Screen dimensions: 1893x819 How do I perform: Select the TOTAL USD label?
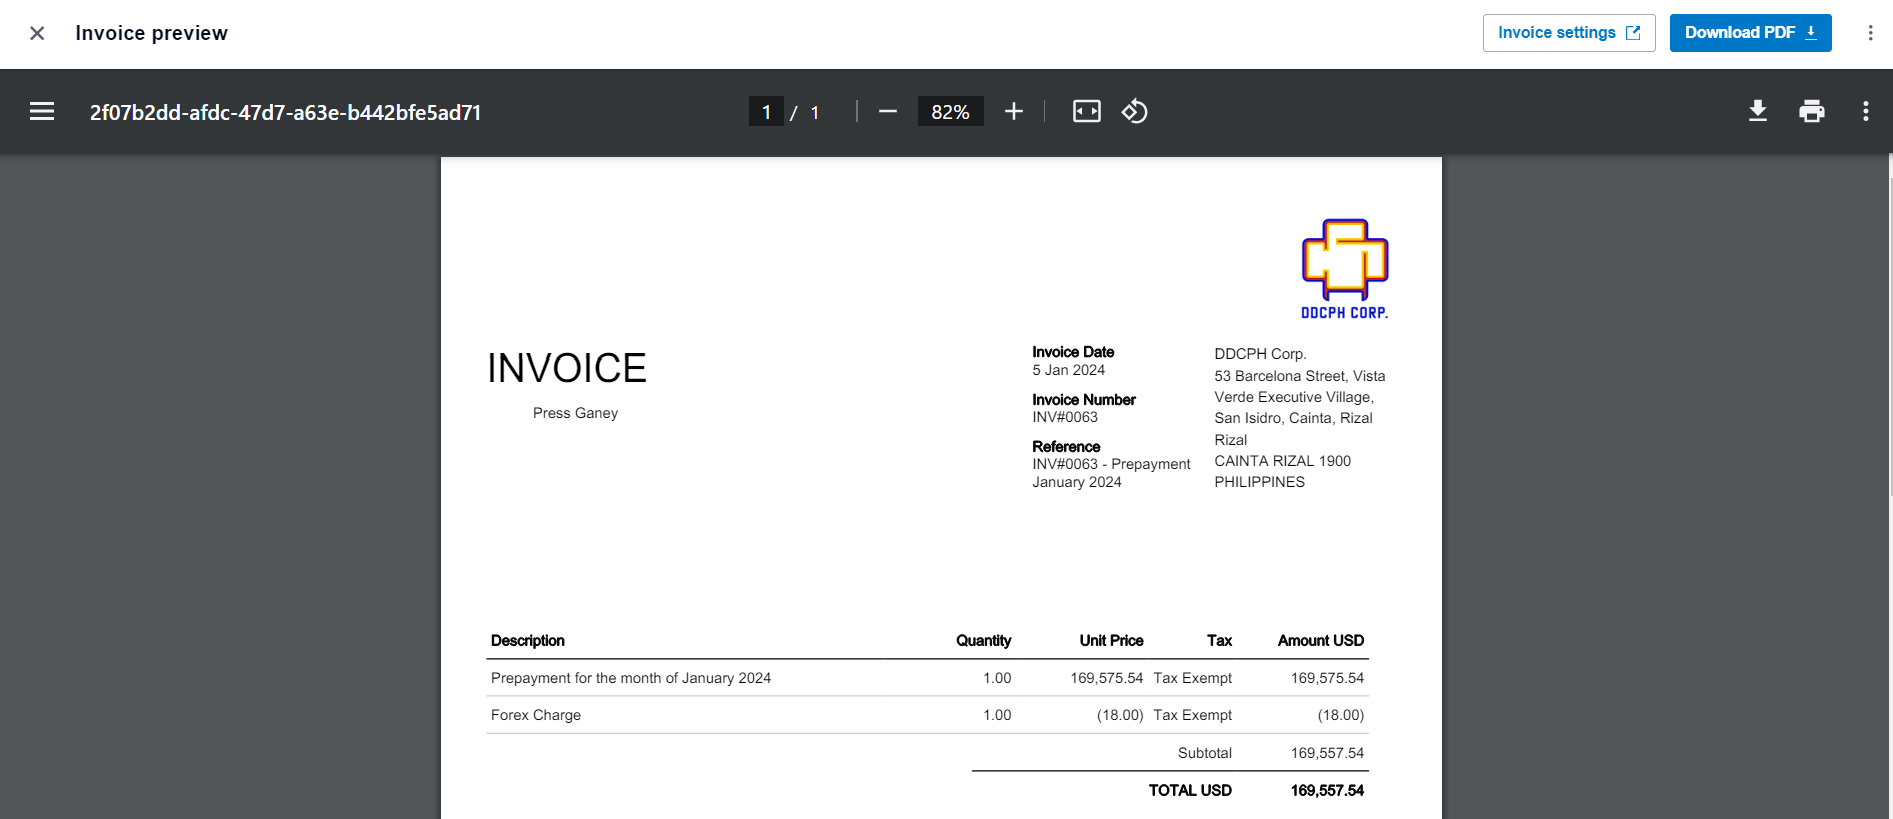coord(1190,790)
